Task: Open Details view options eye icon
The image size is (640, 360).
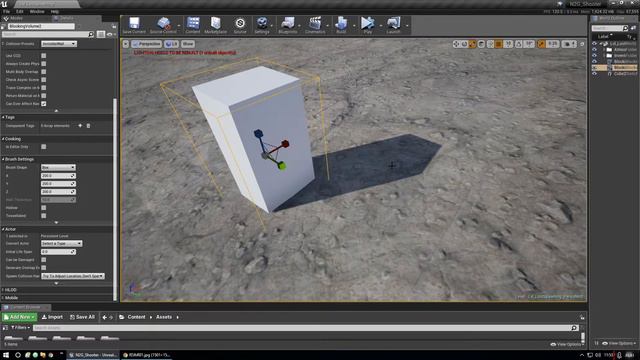Action: point(109,34)
